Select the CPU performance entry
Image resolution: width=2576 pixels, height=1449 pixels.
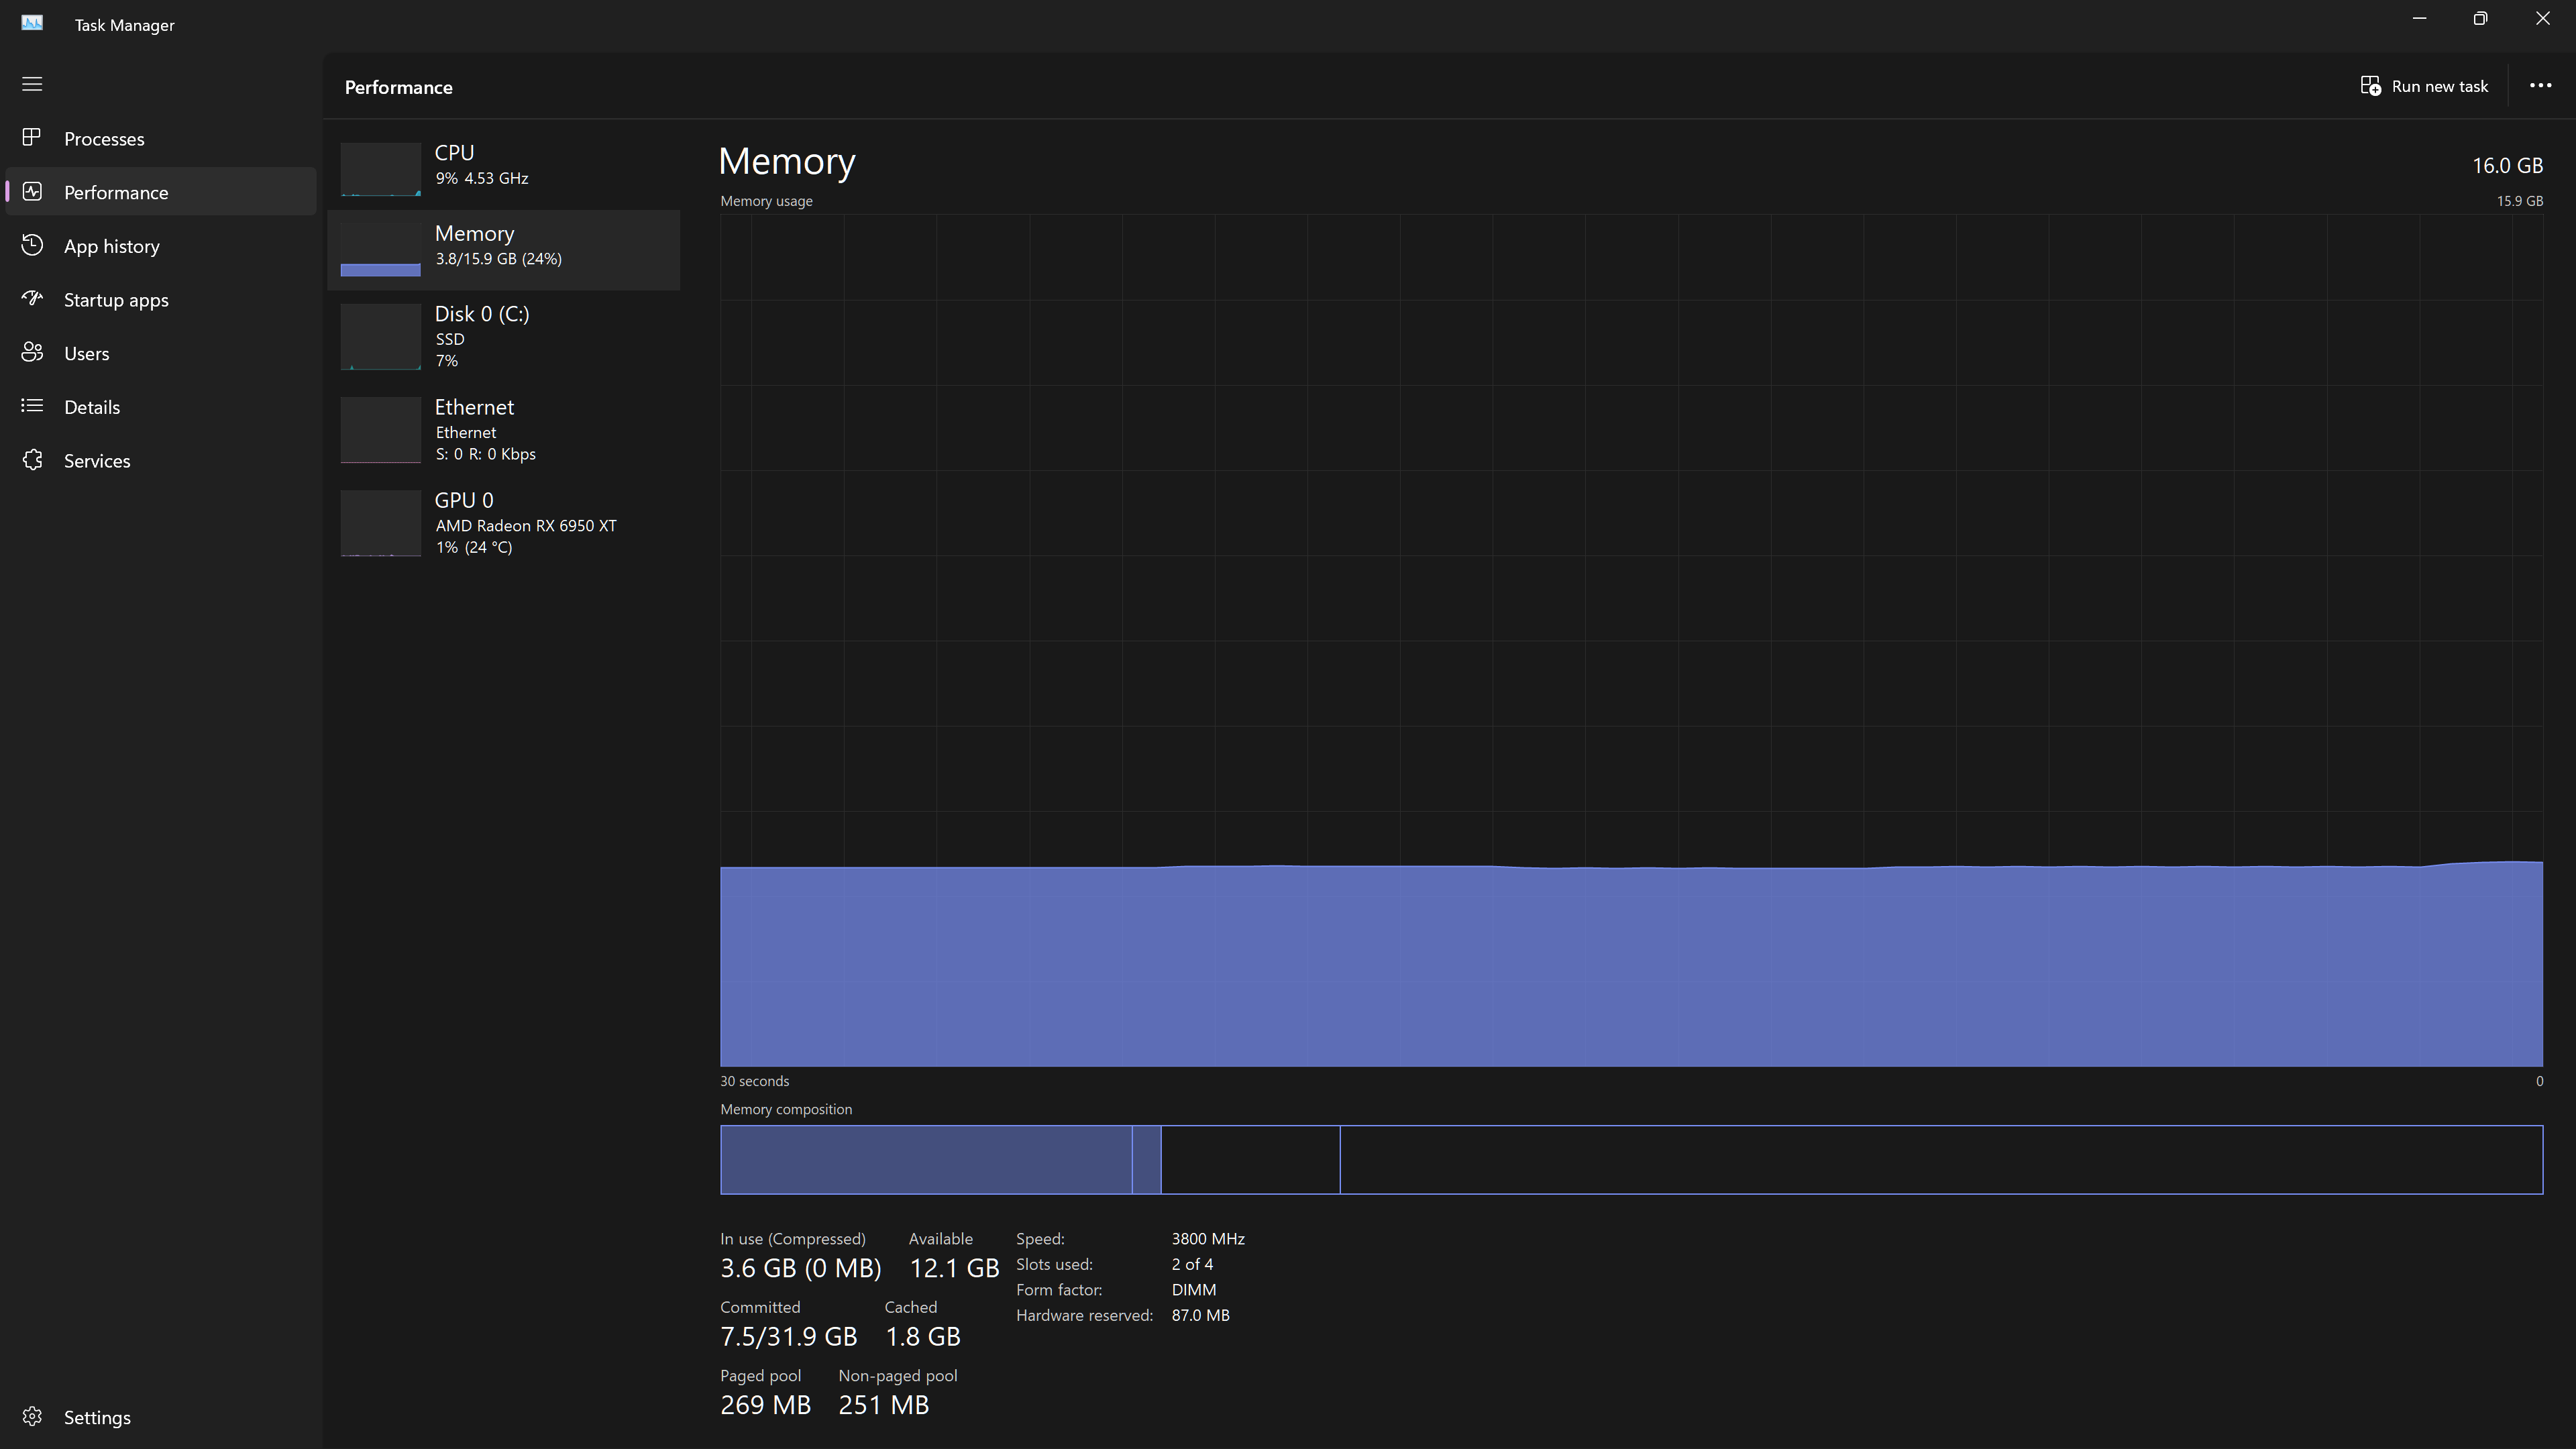click(x=503, y=169)
